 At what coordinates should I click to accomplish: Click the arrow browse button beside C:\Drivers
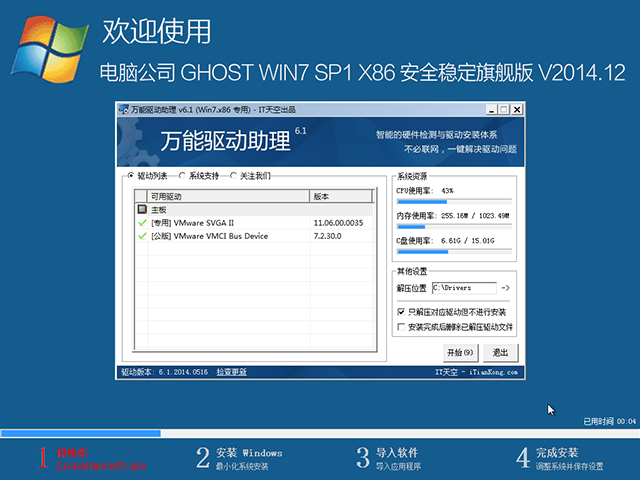[x=505, y=288]
